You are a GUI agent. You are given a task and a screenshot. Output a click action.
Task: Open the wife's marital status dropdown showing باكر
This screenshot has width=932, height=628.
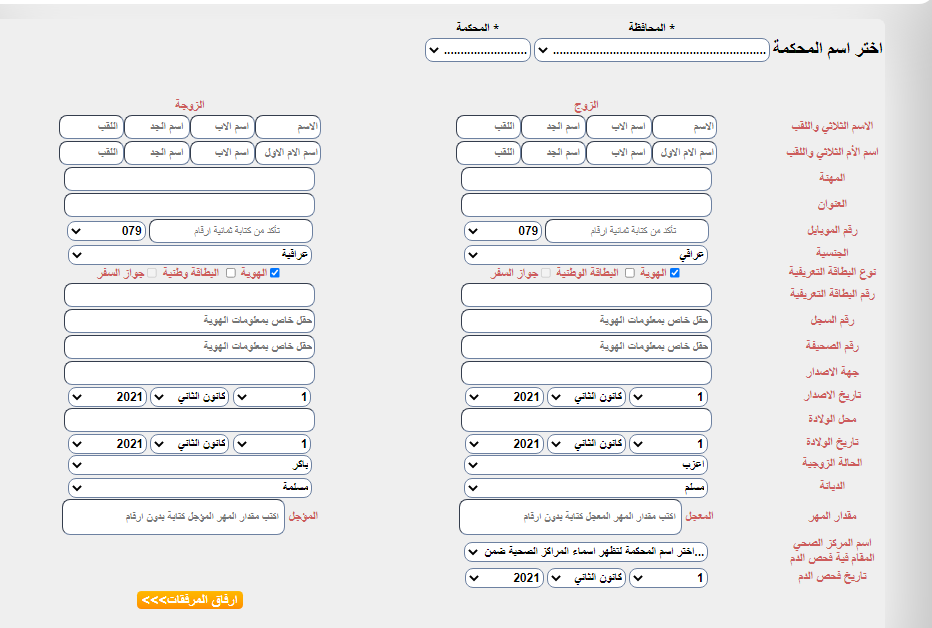[x=190, y=465]
